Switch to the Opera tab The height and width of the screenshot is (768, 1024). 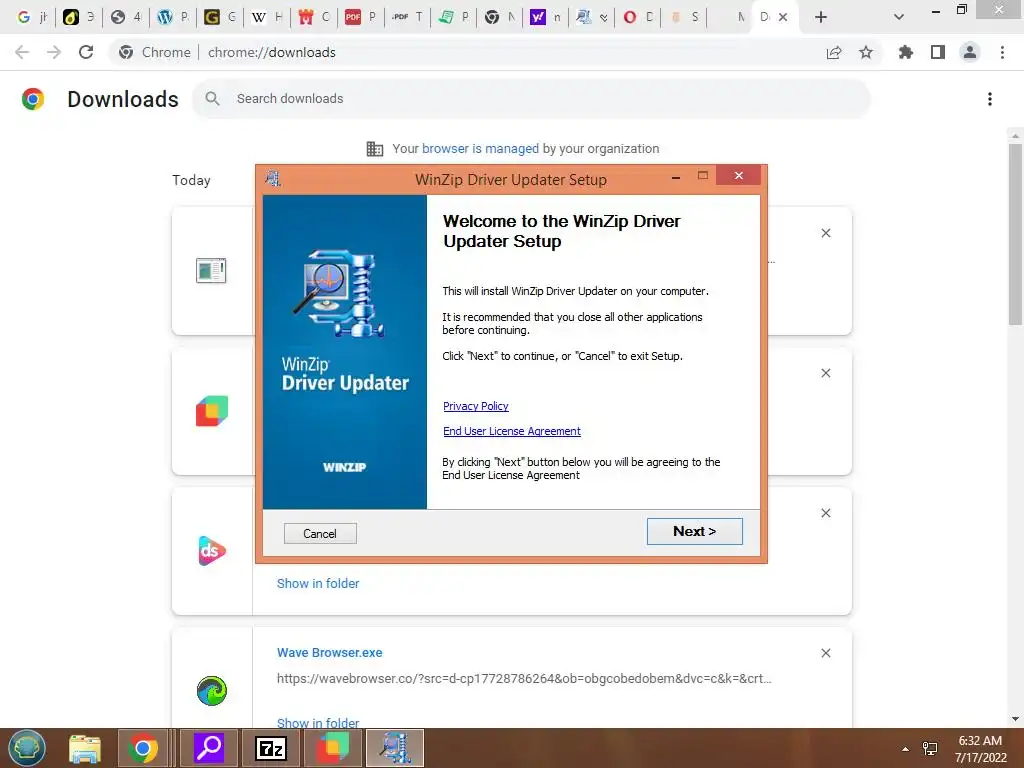638,17
